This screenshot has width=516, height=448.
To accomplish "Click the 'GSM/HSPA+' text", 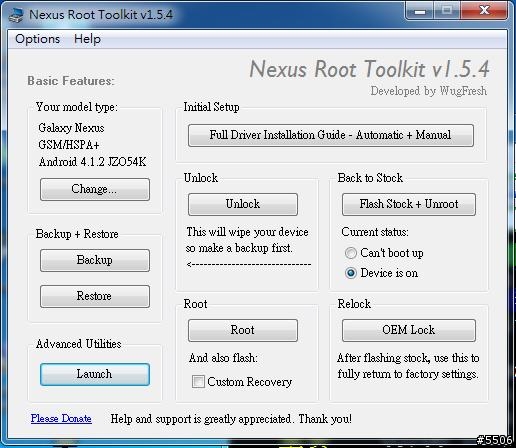I will point(69,145).
